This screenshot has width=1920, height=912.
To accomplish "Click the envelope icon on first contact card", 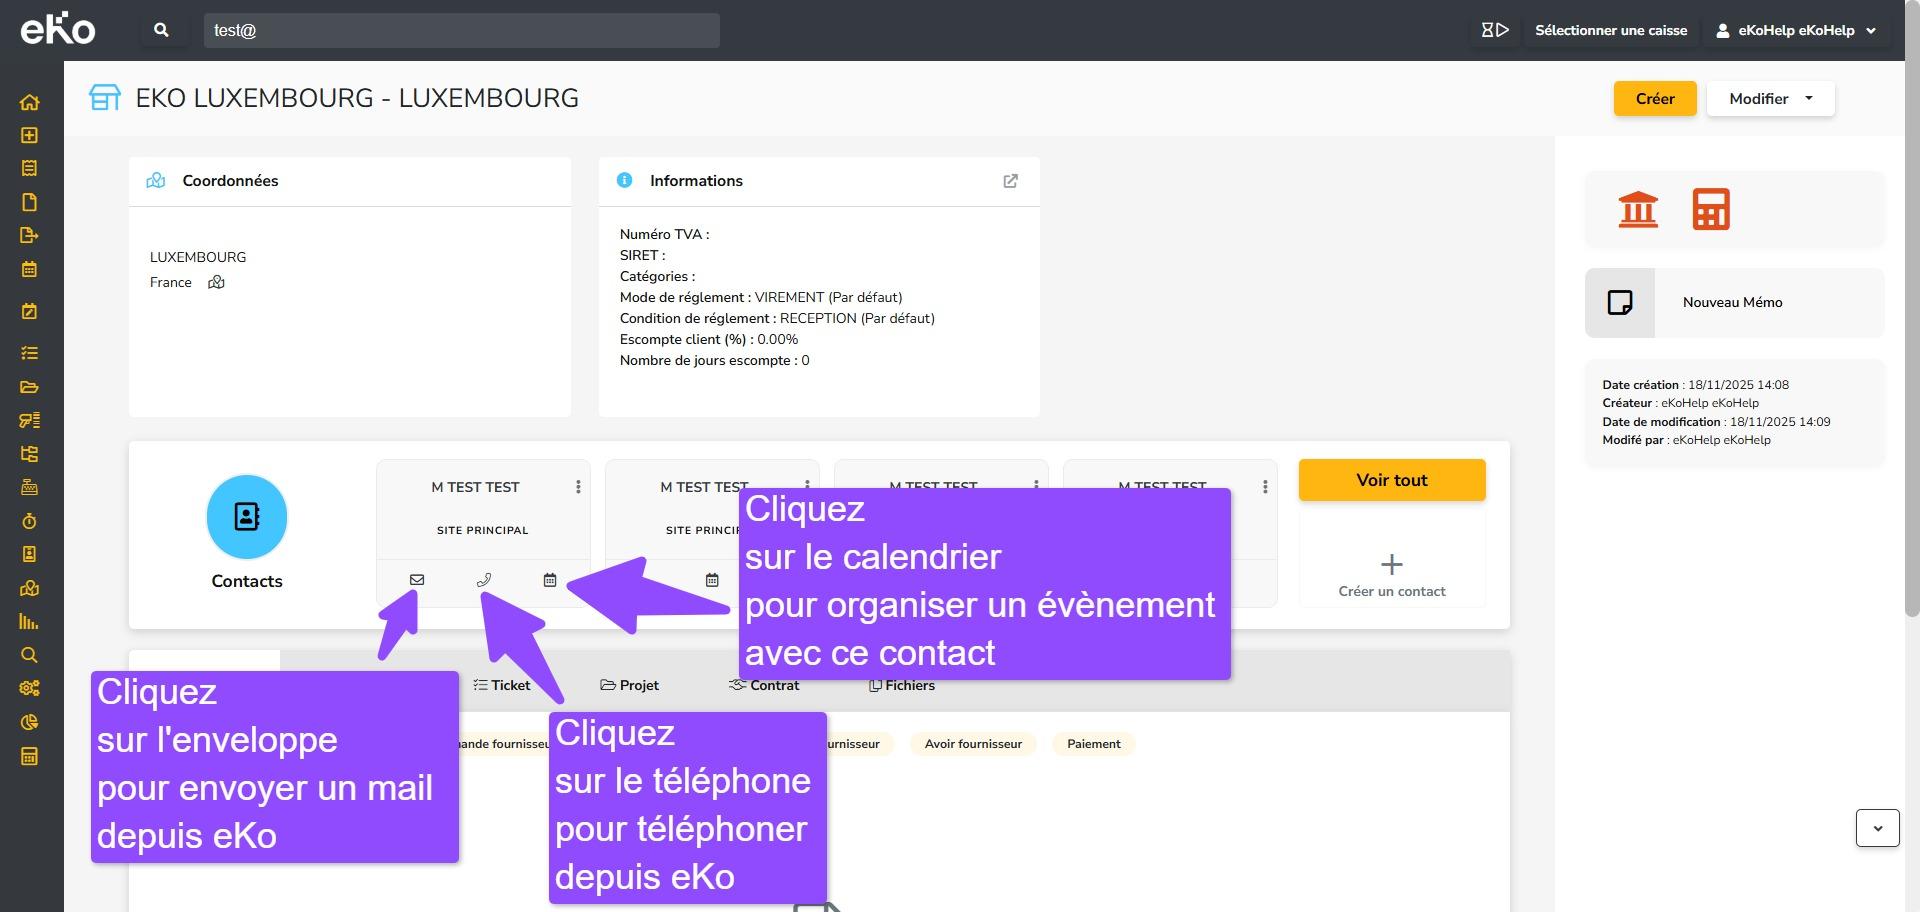I will click(x=417, y=580).
